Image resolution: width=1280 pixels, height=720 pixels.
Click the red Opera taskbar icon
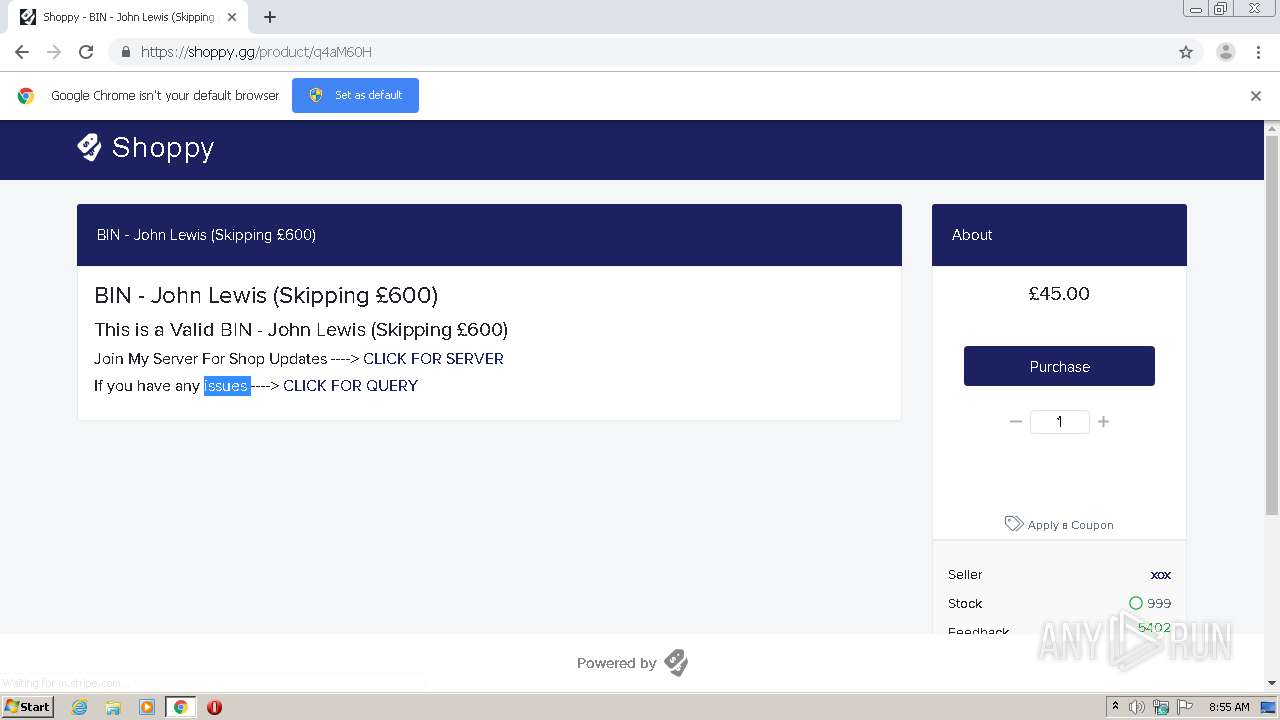tap(214, 707)
